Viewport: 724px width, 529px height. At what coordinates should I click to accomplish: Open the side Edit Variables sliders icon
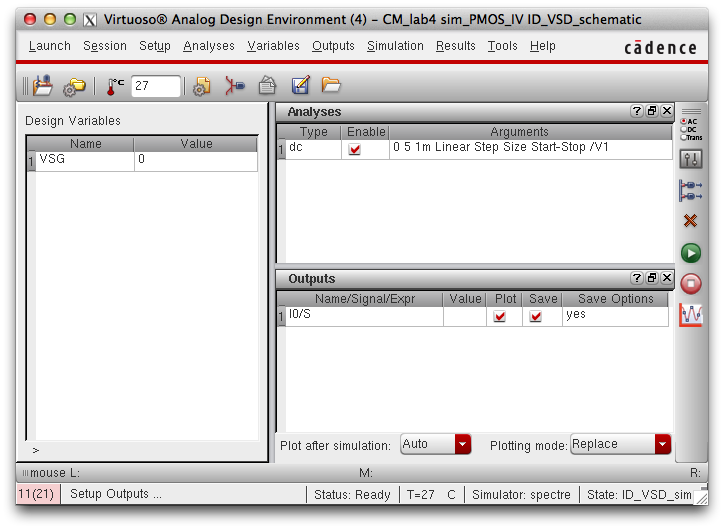click(x=691, y=159)
